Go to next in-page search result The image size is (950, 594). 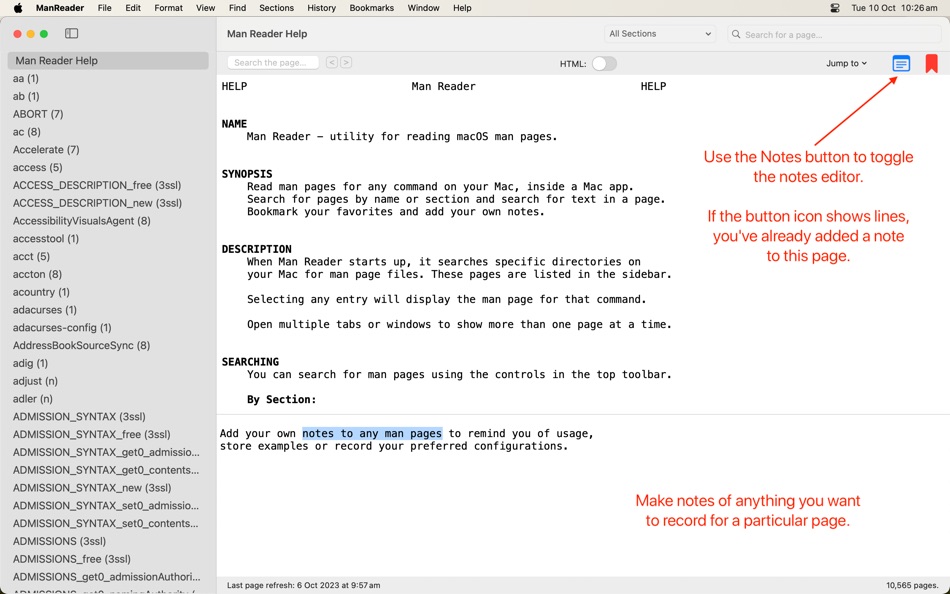(346, 62)
